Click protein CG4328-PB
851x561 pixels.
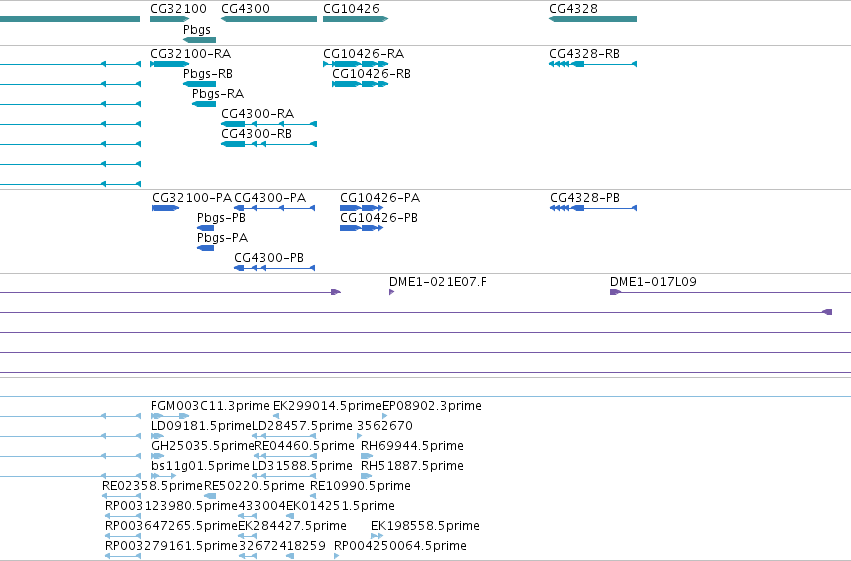pos(593,208)
